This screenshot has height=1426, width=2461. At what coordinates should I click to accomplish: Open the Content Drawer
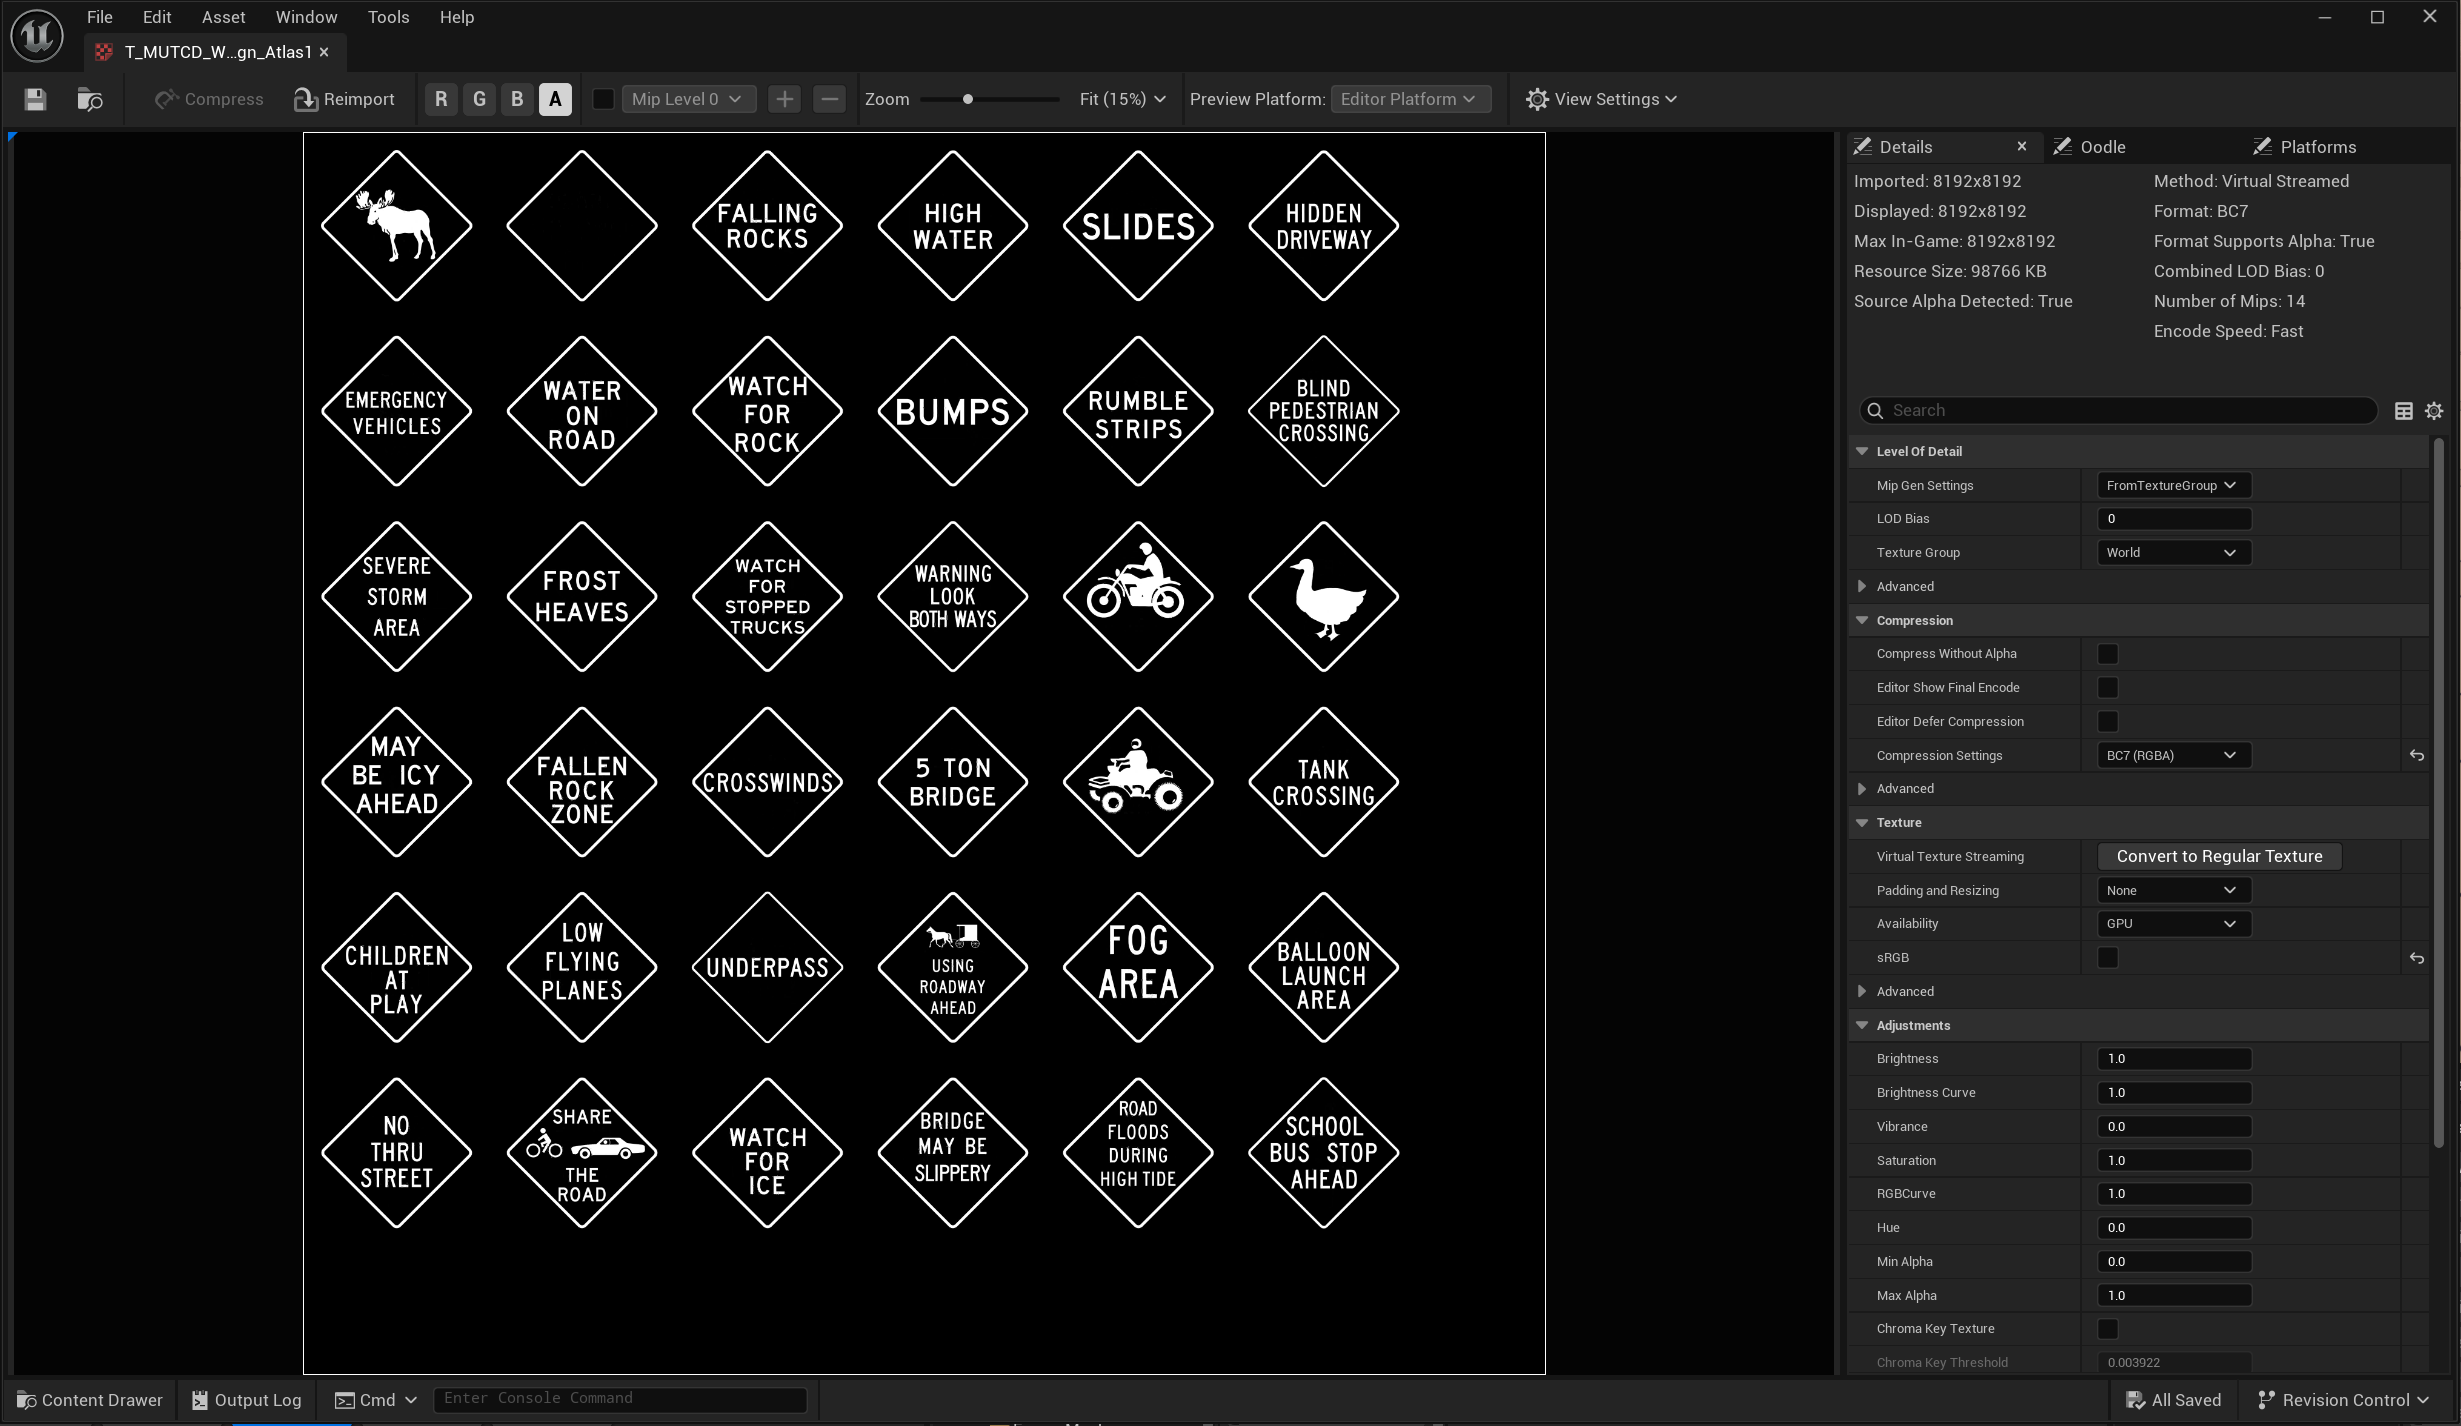click(90, 1400)
